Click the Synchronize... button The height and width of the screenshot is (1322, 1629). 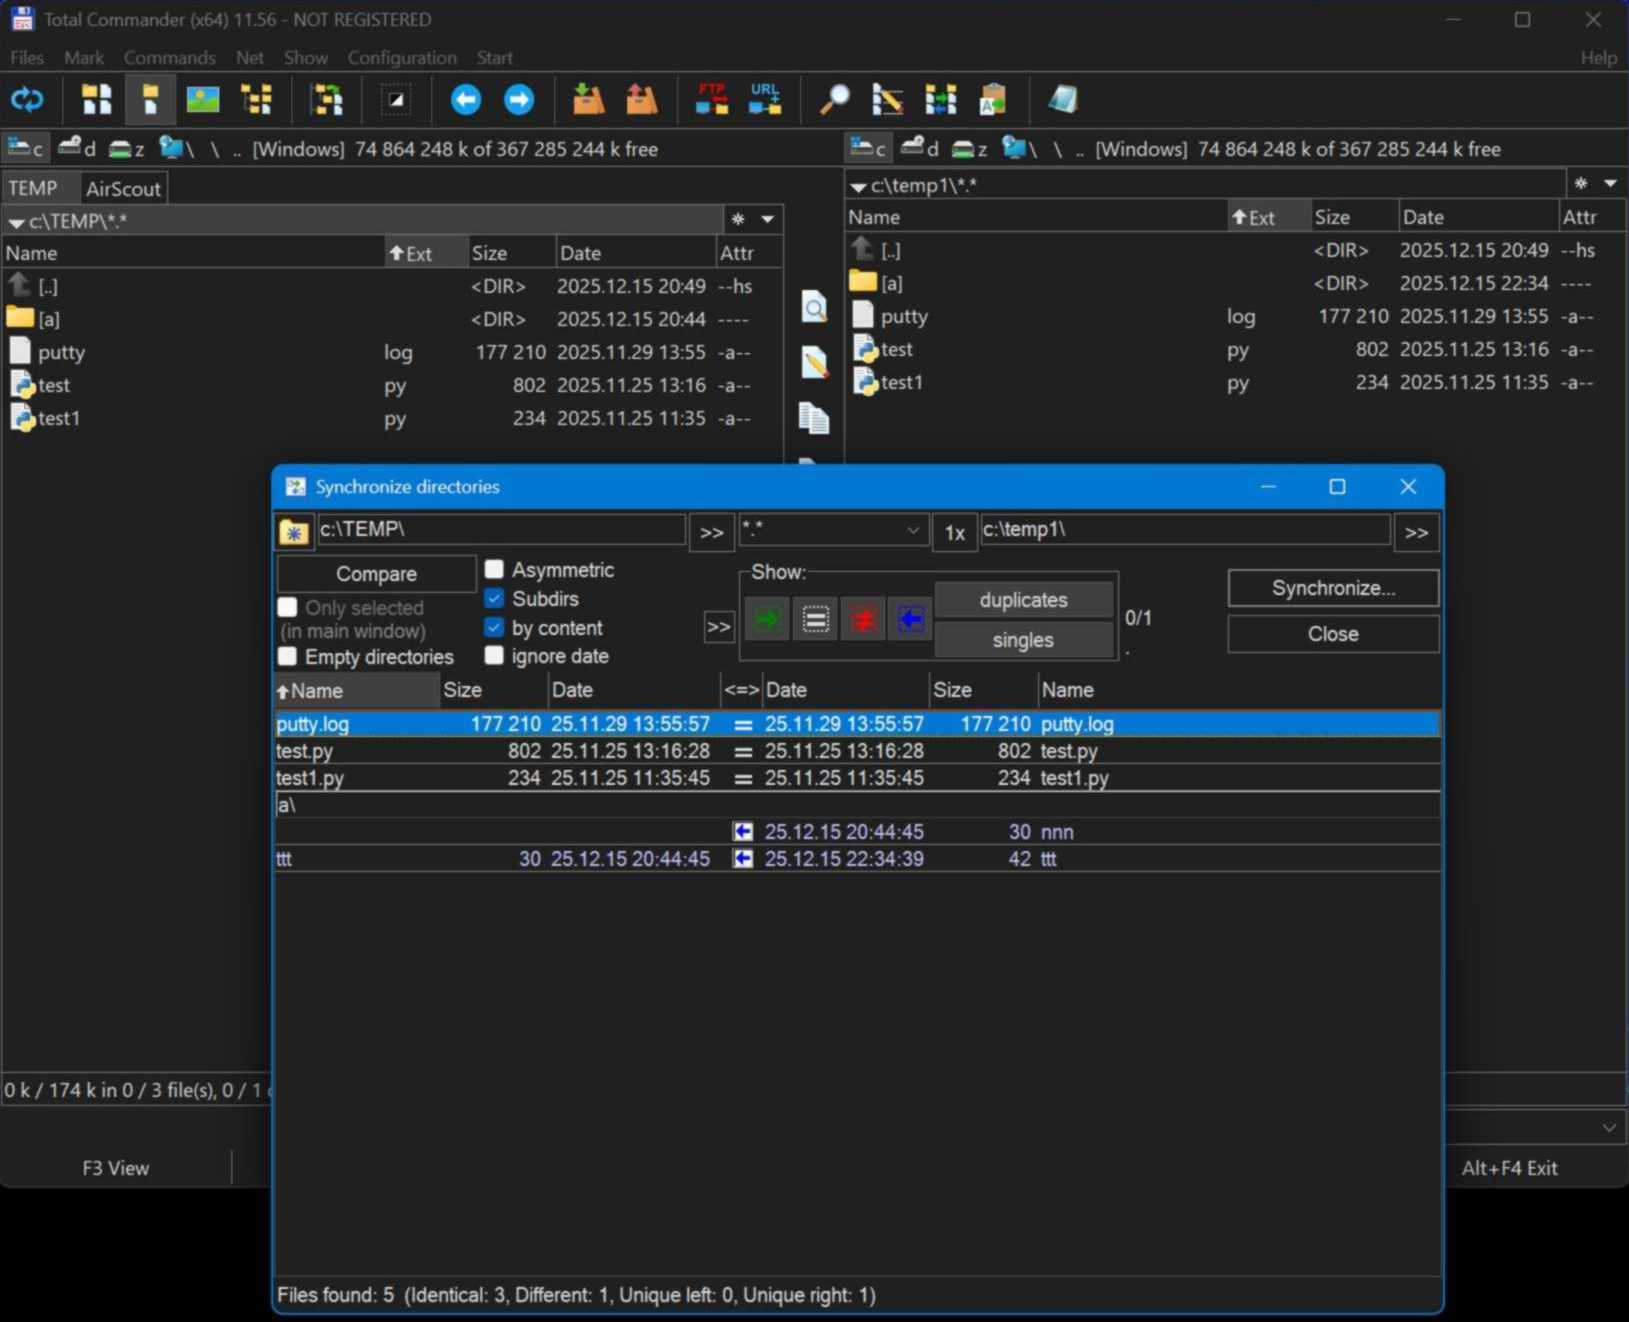pyautogui.click(x=1332, y=588)
